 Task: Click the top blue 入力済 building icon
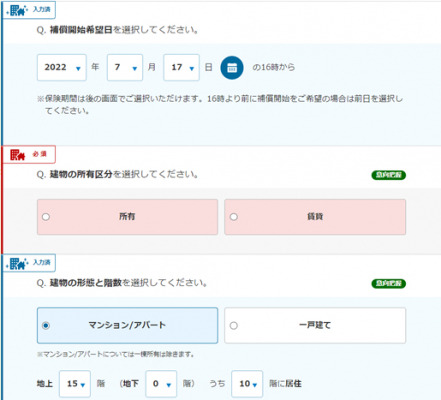29,10
